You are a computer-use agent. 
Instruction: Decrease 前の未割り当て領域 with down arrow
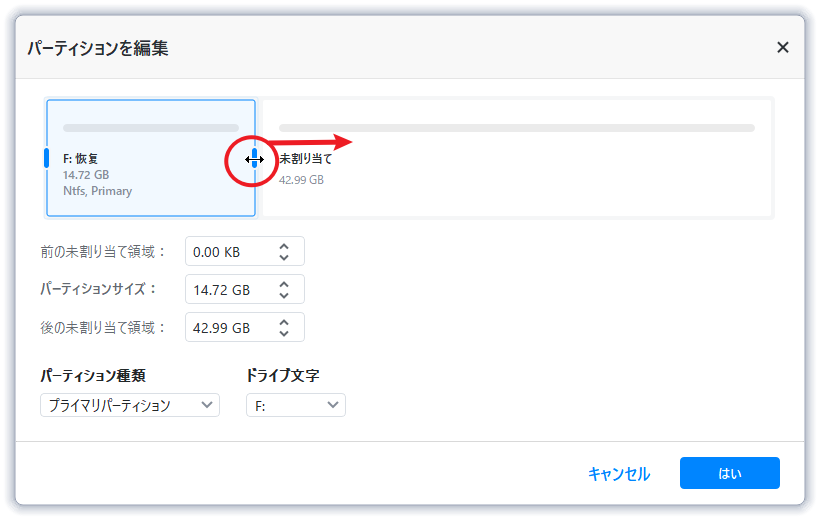284,257
